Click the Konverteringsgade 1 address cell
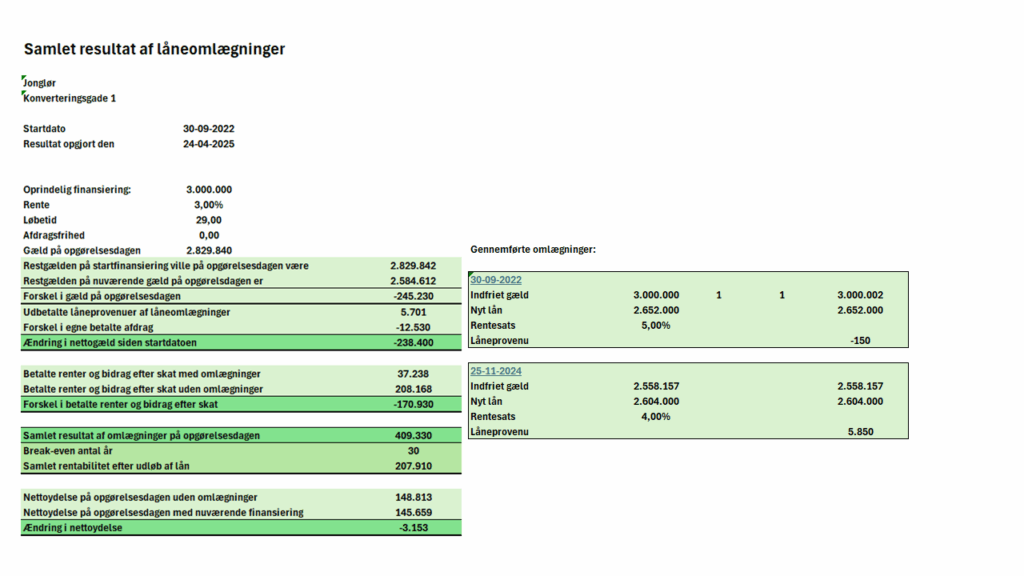This screenshot has width=1024, height=576. click(70, 98)
